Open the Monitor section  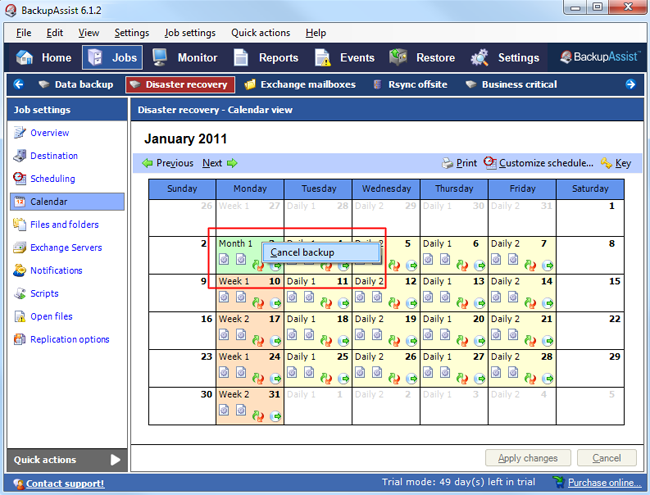coord(184,58)
